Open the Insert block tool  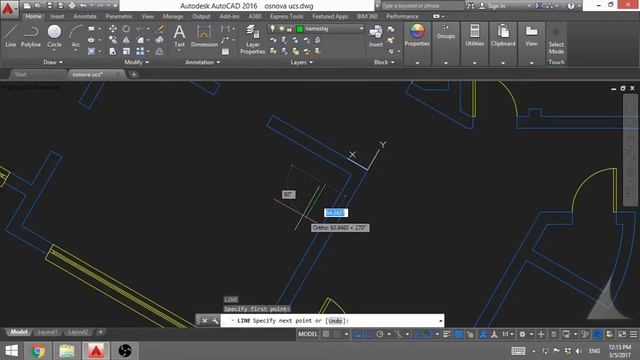point(376,36)
